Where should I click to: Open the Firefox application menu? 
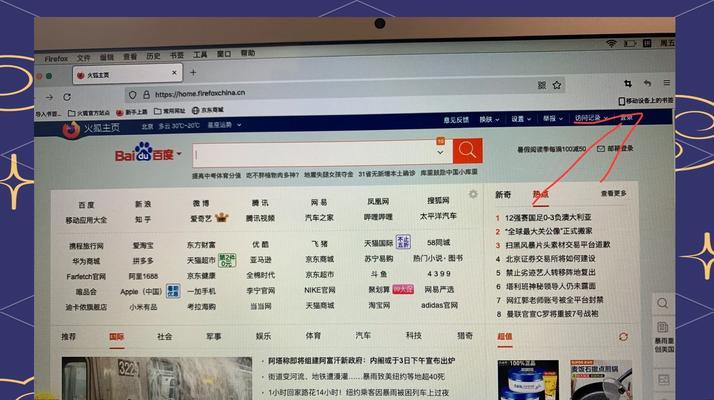click(56, 59)
